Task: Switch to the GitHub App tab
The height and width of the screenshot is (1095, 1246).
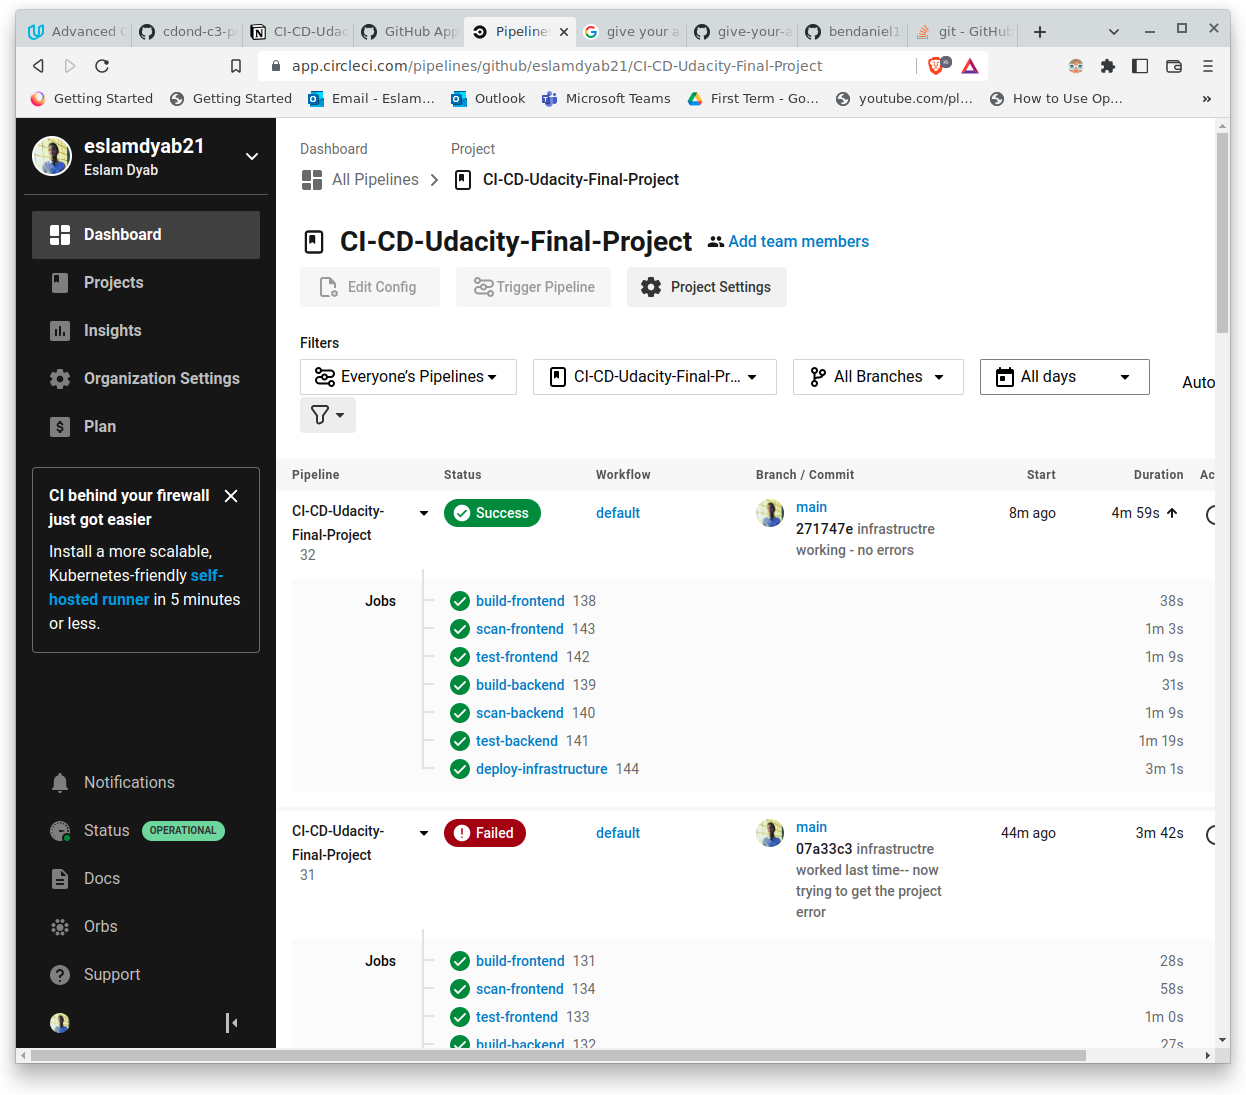Action: [409, 32]
